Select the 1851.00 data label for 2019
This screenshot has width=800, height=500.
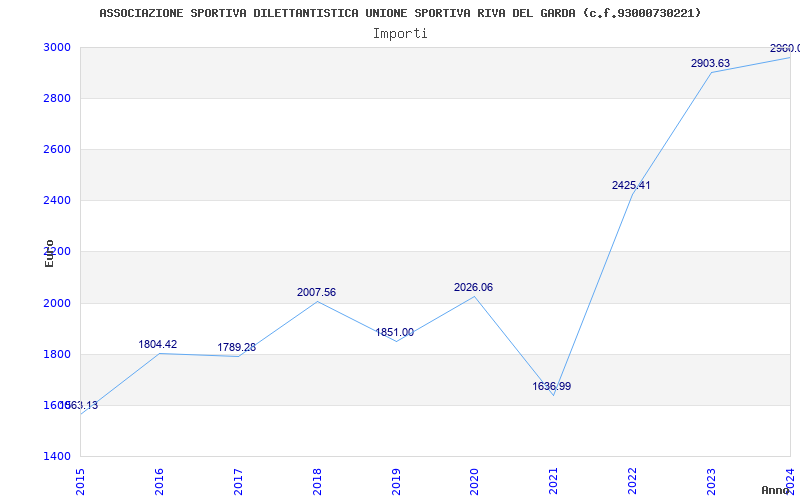point(394,333)
